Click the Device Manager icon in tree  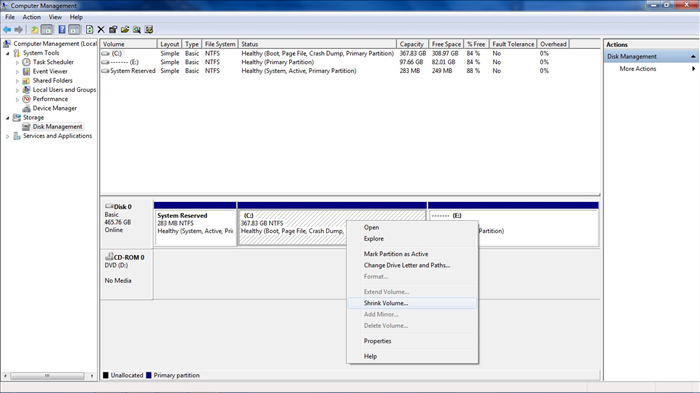(26, 108)
